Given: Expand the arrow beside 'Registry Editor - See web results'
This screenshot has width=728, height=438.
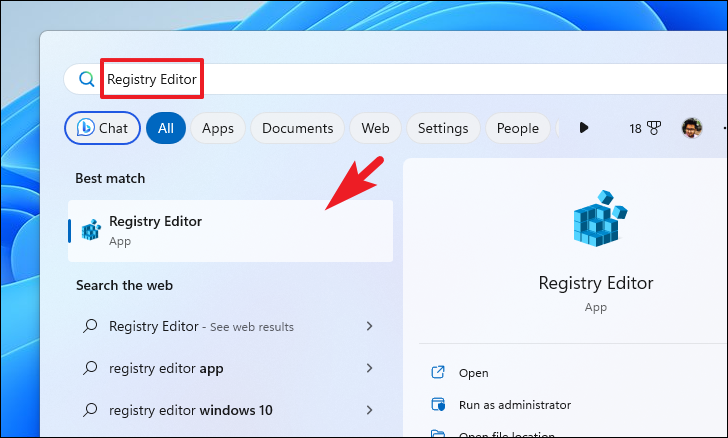Looking at the screenshot, I should click(x=369, y=326).
